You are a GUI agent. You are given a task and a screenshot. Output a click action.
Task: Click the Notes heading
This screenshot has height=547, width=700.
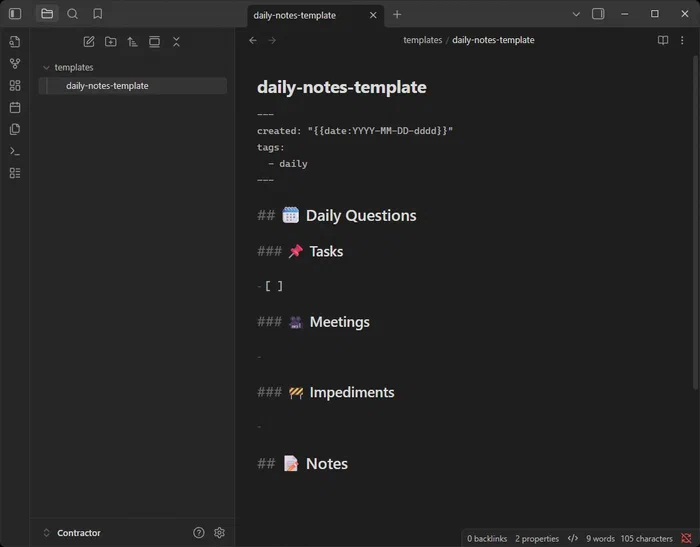(327, 464)
